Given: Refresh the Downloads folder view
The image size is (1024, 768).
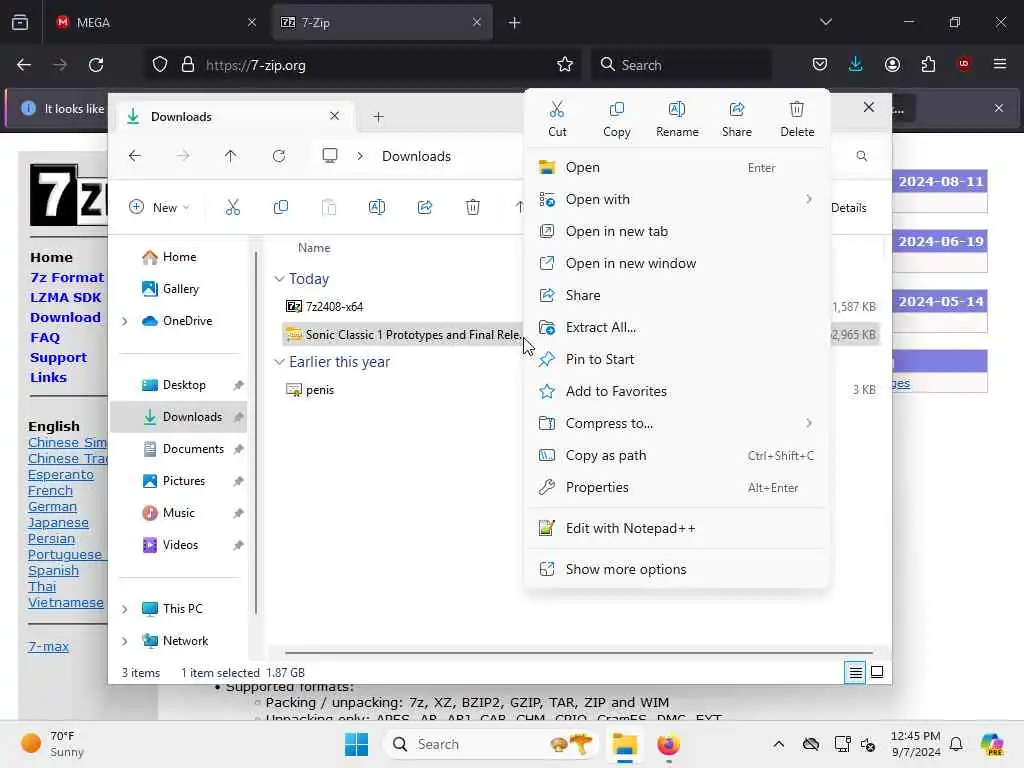Looking at the screenshot, I should click(279, 156).
